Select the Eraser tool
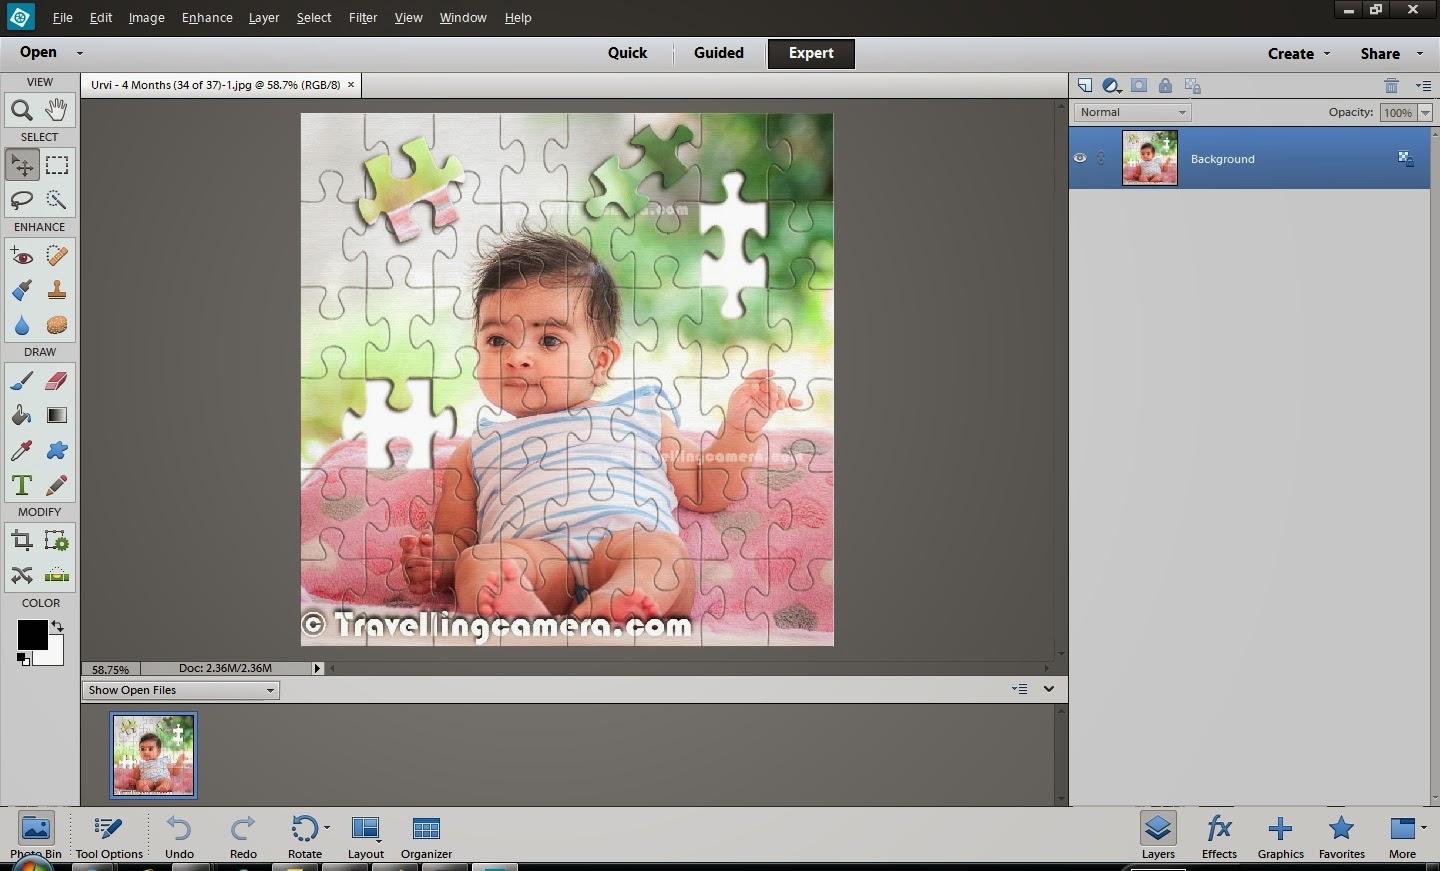Screen dimensions: 1440x871 point(57,381)
